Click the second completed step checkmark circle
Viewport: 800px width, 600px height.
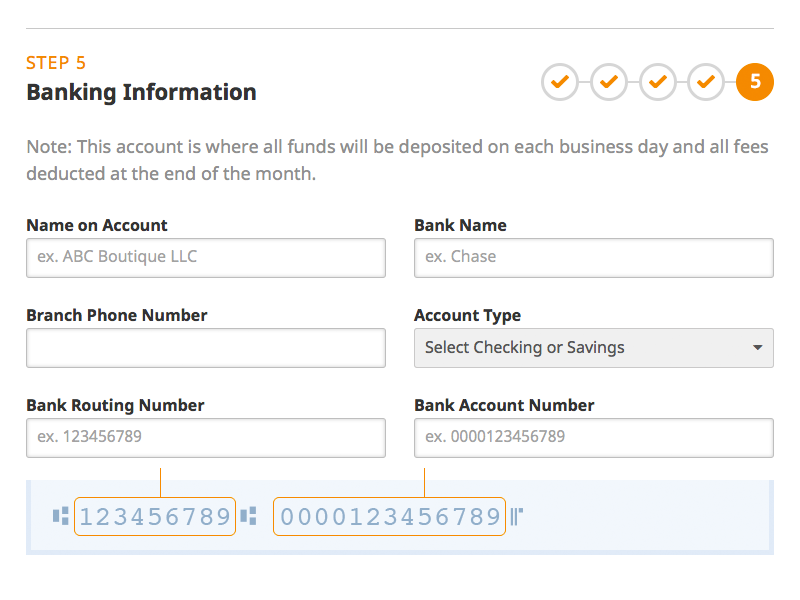[609, 82]
